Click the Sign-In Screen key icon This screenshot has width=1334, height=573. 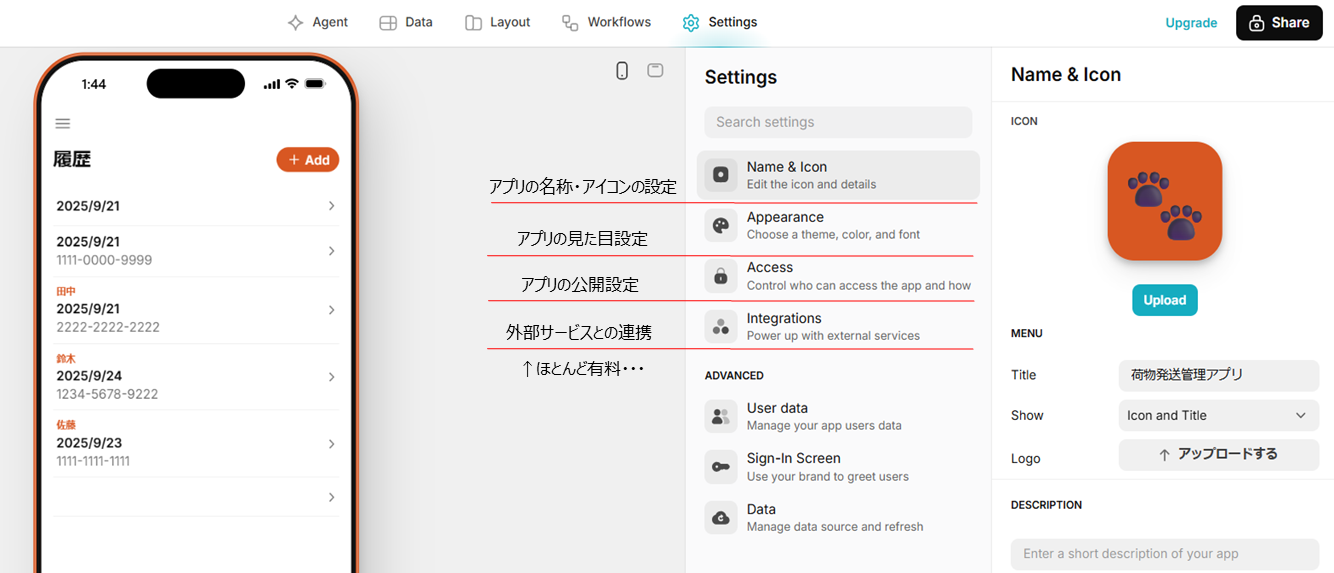tap(721, 467)
